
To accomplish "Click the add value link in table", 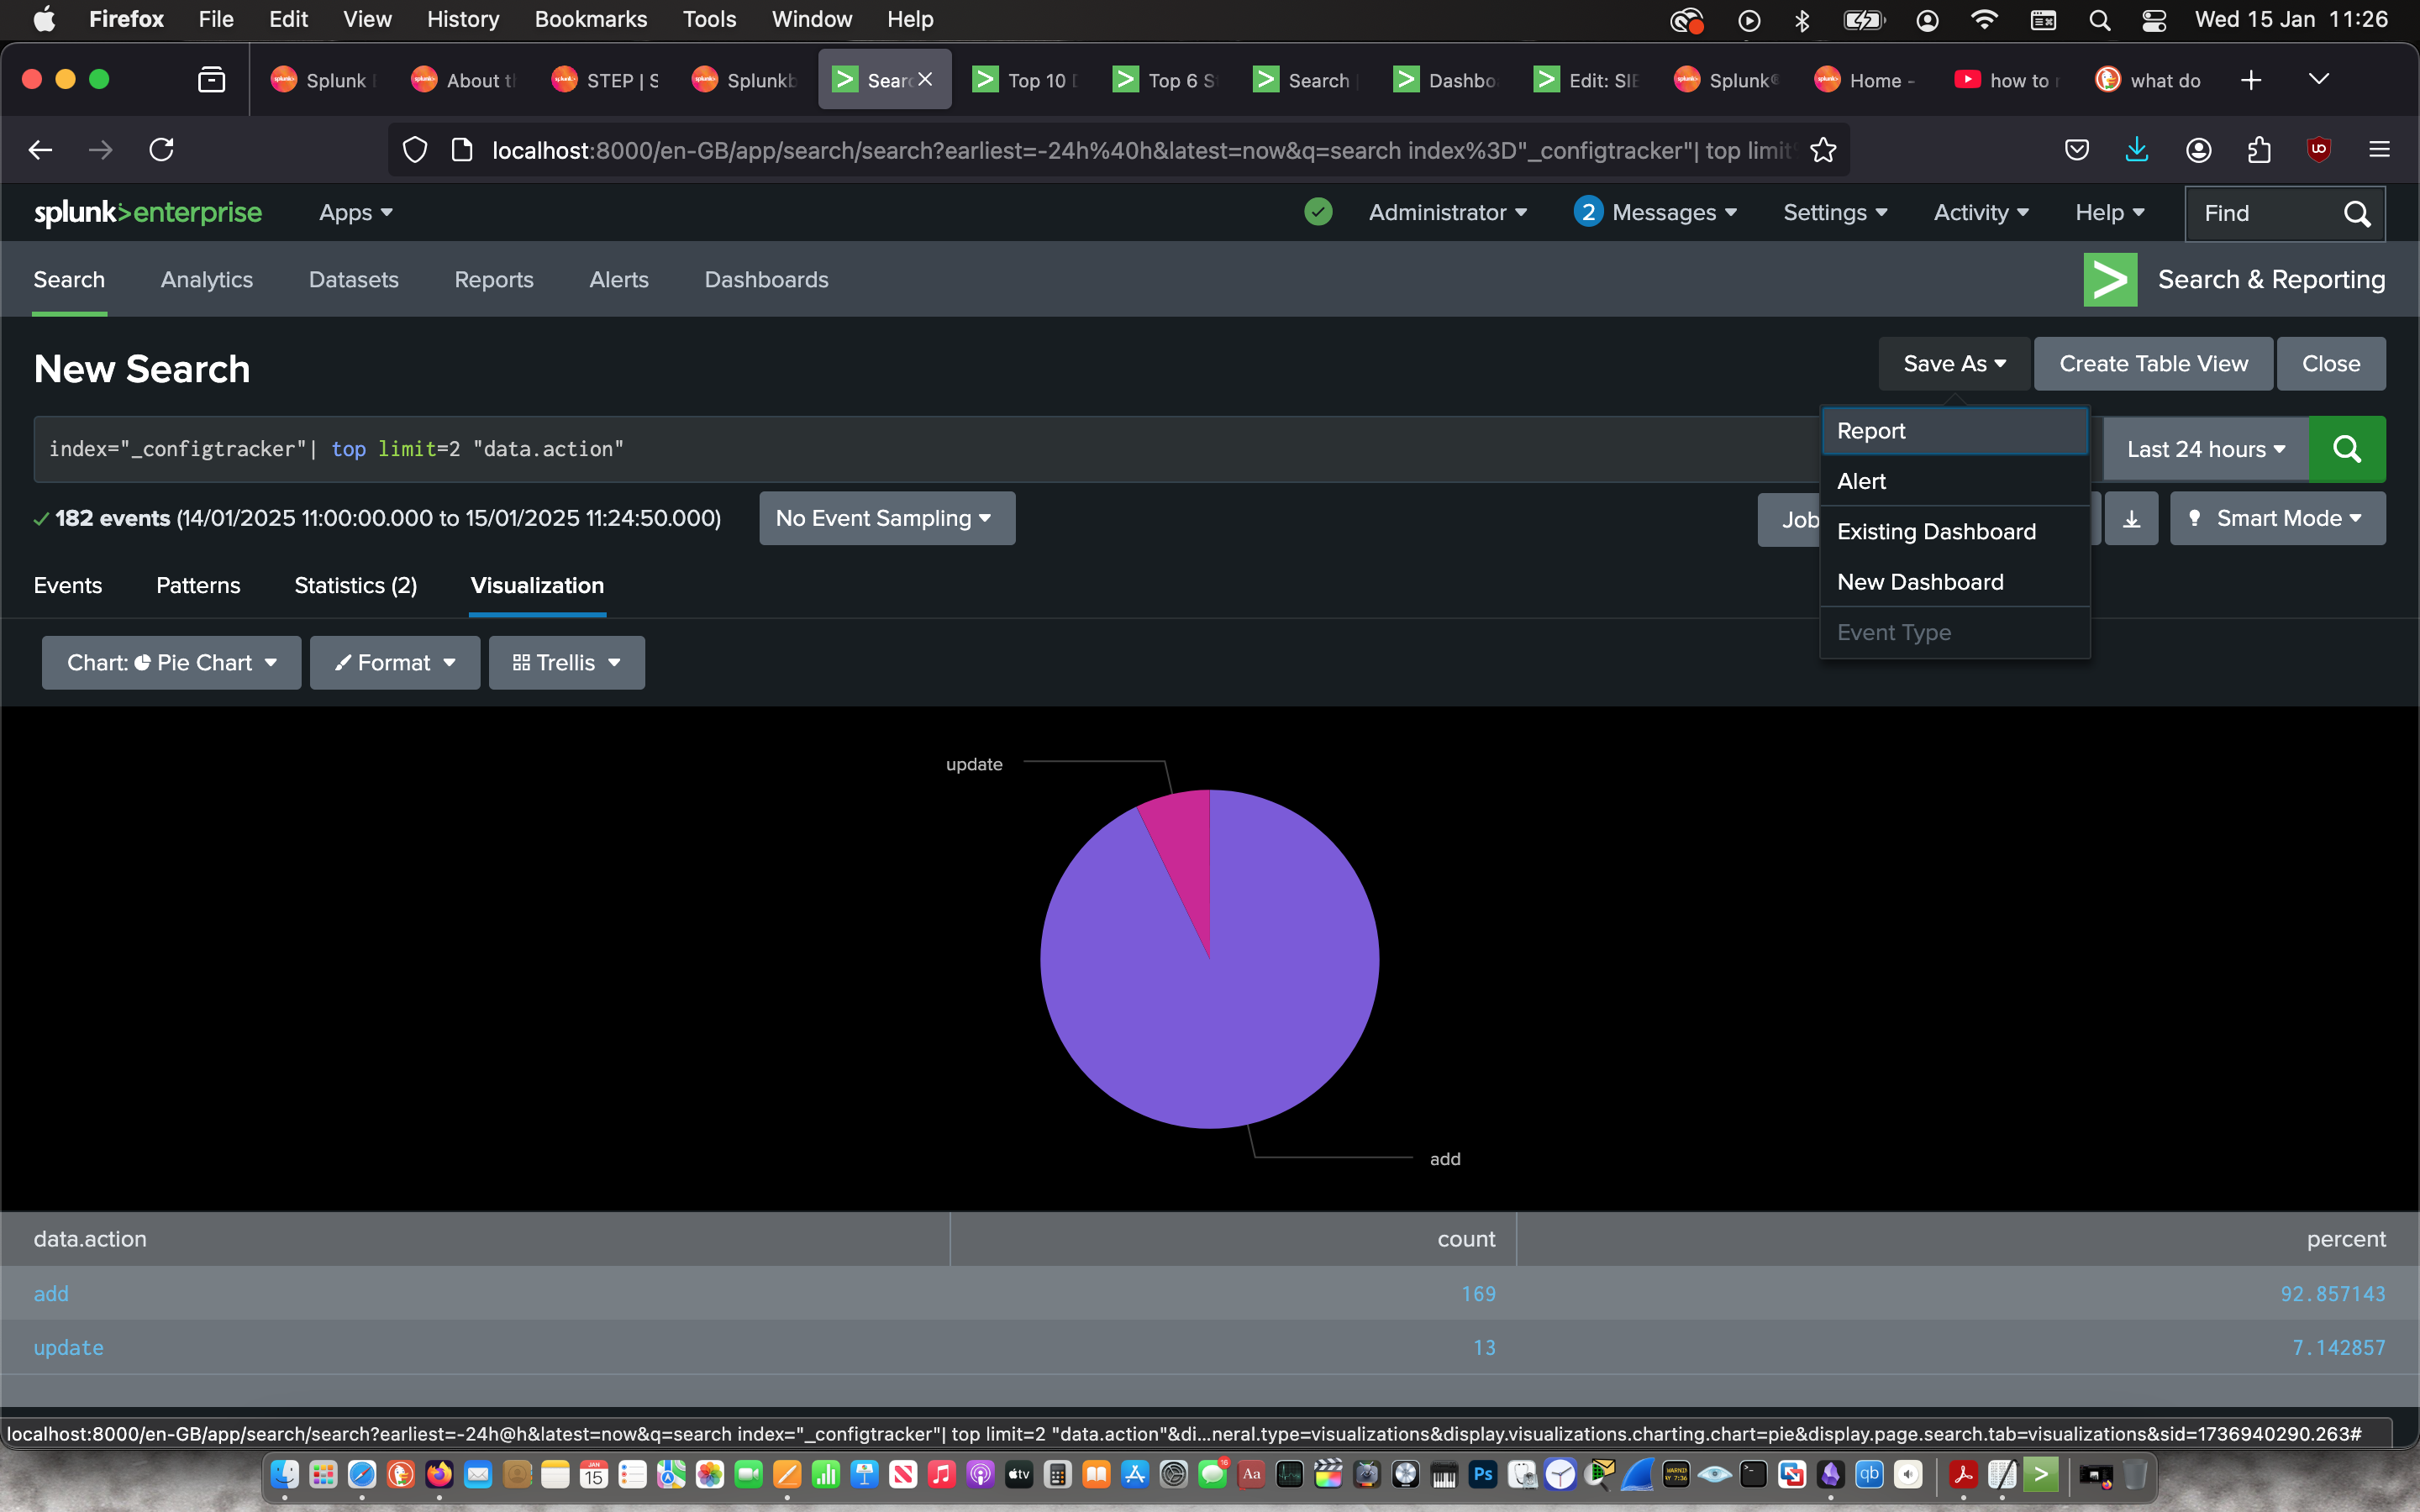I will (51, 1293).
